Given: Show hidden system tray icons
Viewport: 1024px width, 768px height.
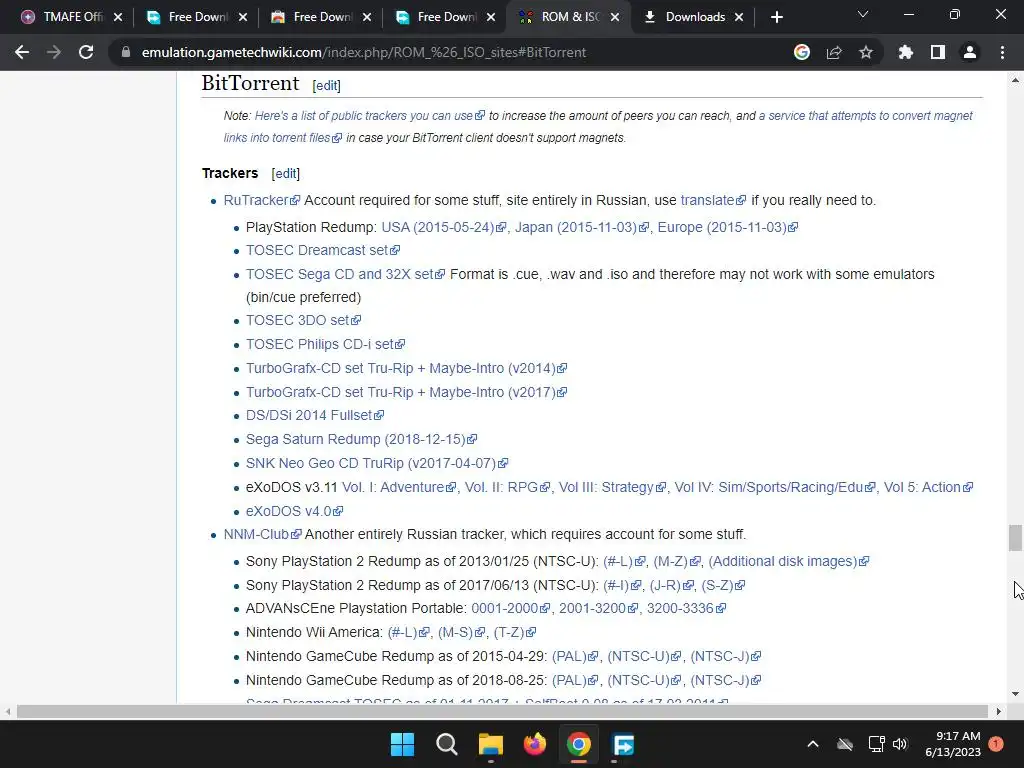Looking at the screenshot, I should (x=812, y=744).
